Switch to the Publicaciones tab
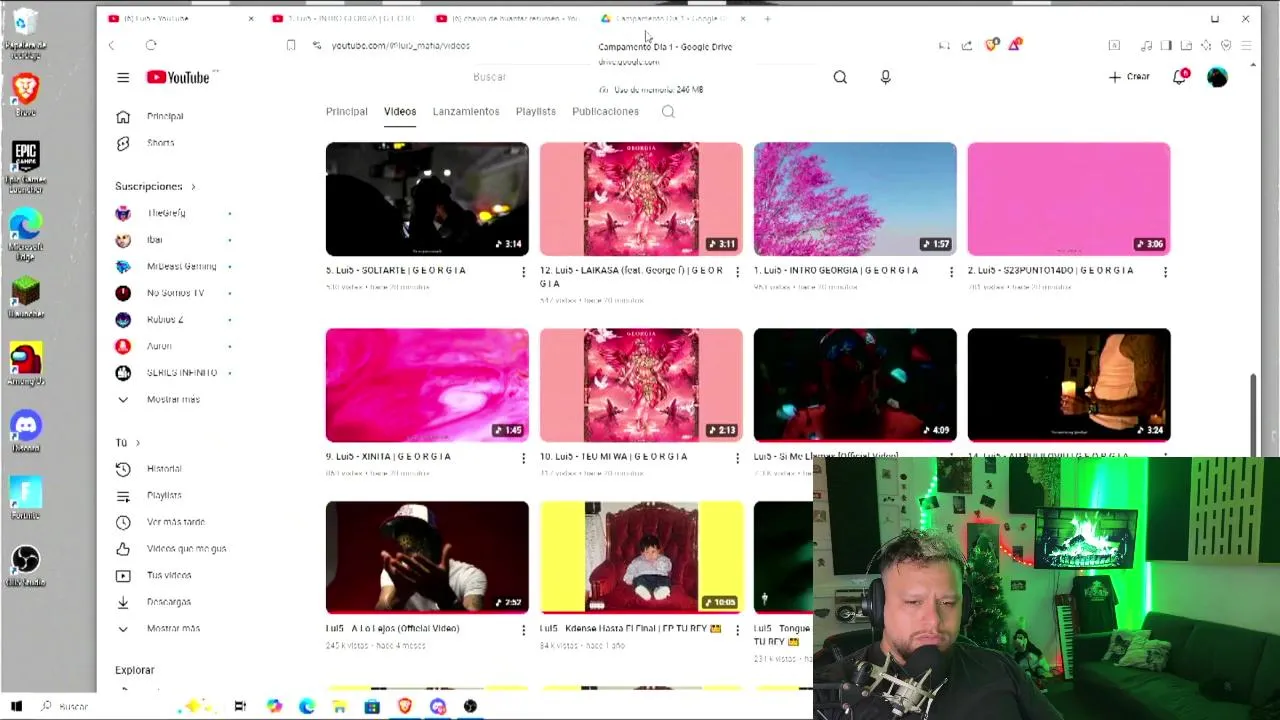Viewport: 1280px width, 720px height. click(605, 112)
